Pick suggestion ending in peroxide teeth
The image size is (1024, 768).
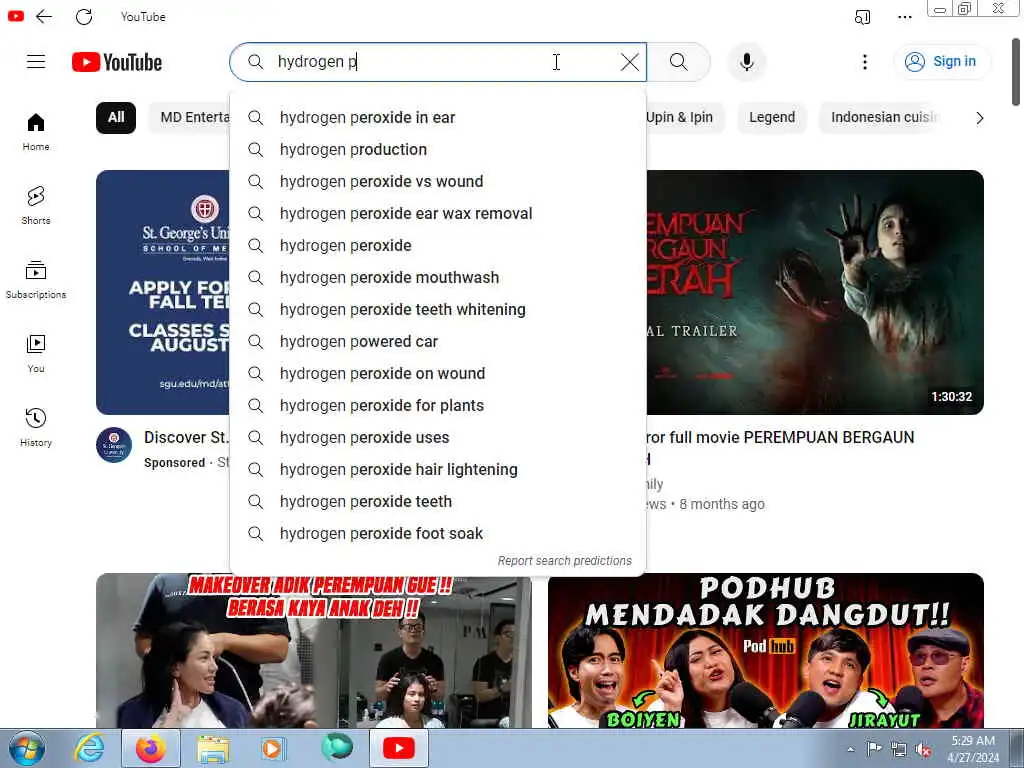point(438,502)
